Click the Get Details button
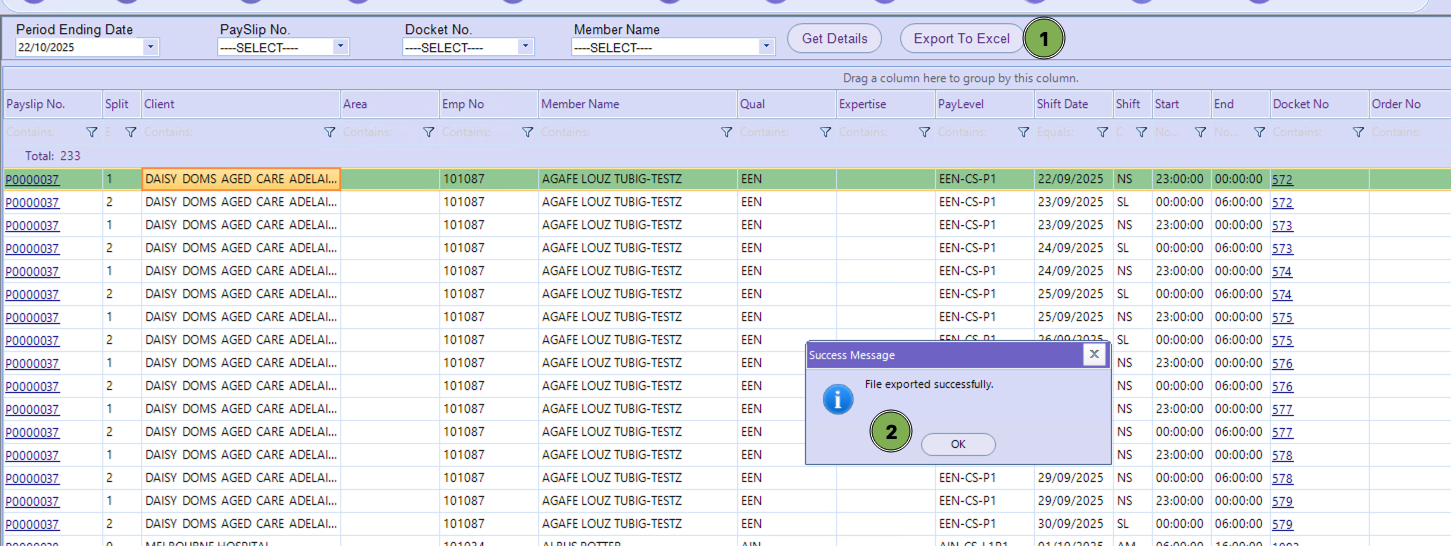 (834, 39)
